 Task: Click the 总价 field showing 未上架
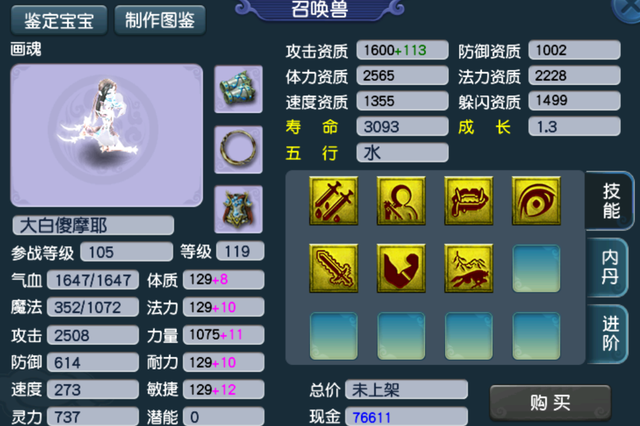click(406, 390)
